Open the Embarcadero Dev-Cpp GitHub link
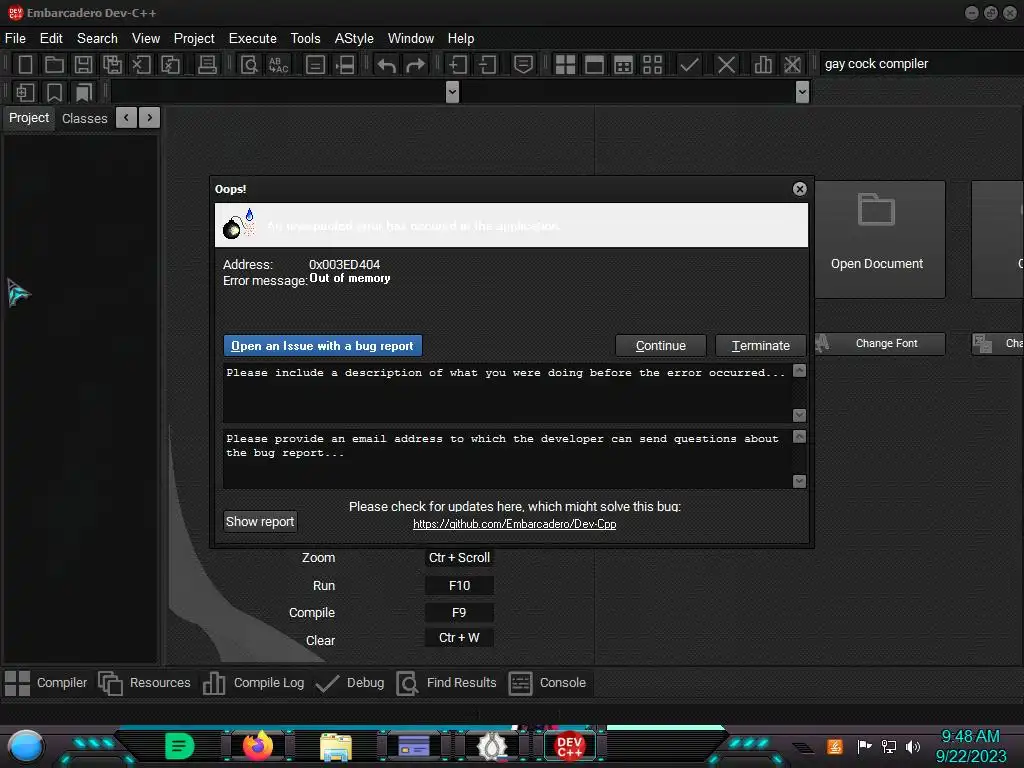 point(515,524)
